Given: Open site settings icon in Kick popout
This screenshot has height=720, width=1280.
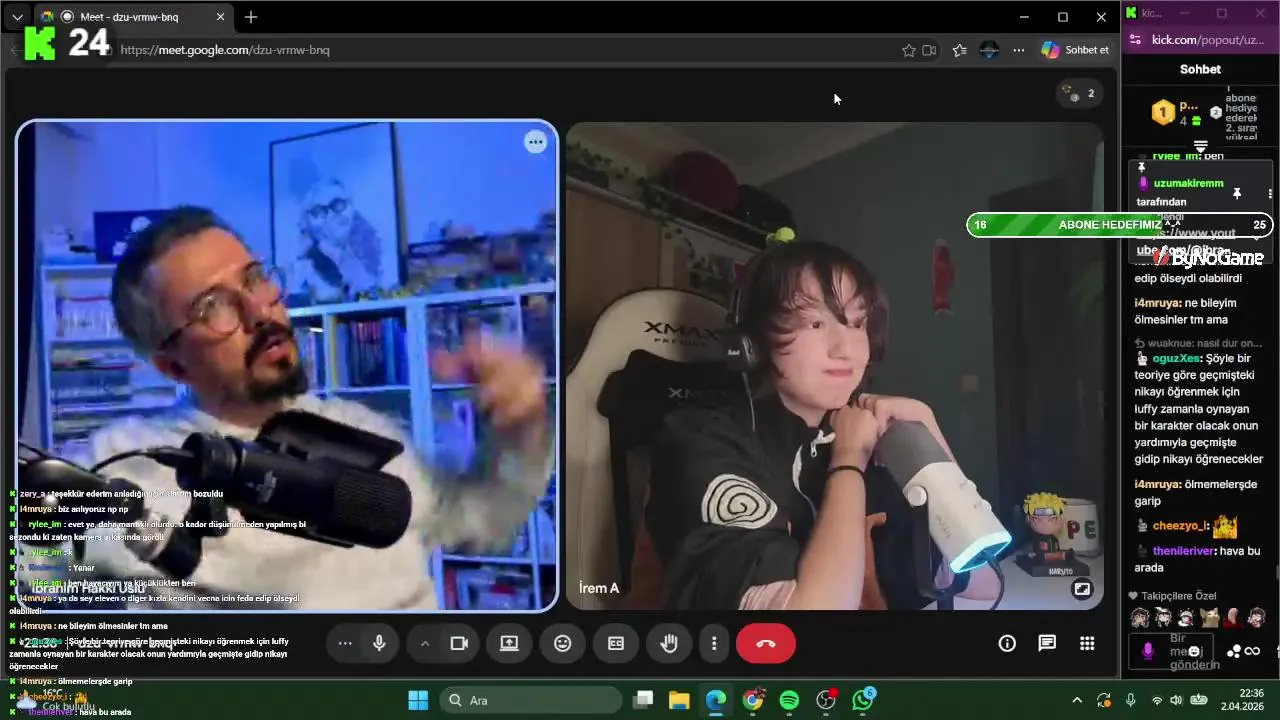Looking at the screenshot, I should pos(1135,40).
